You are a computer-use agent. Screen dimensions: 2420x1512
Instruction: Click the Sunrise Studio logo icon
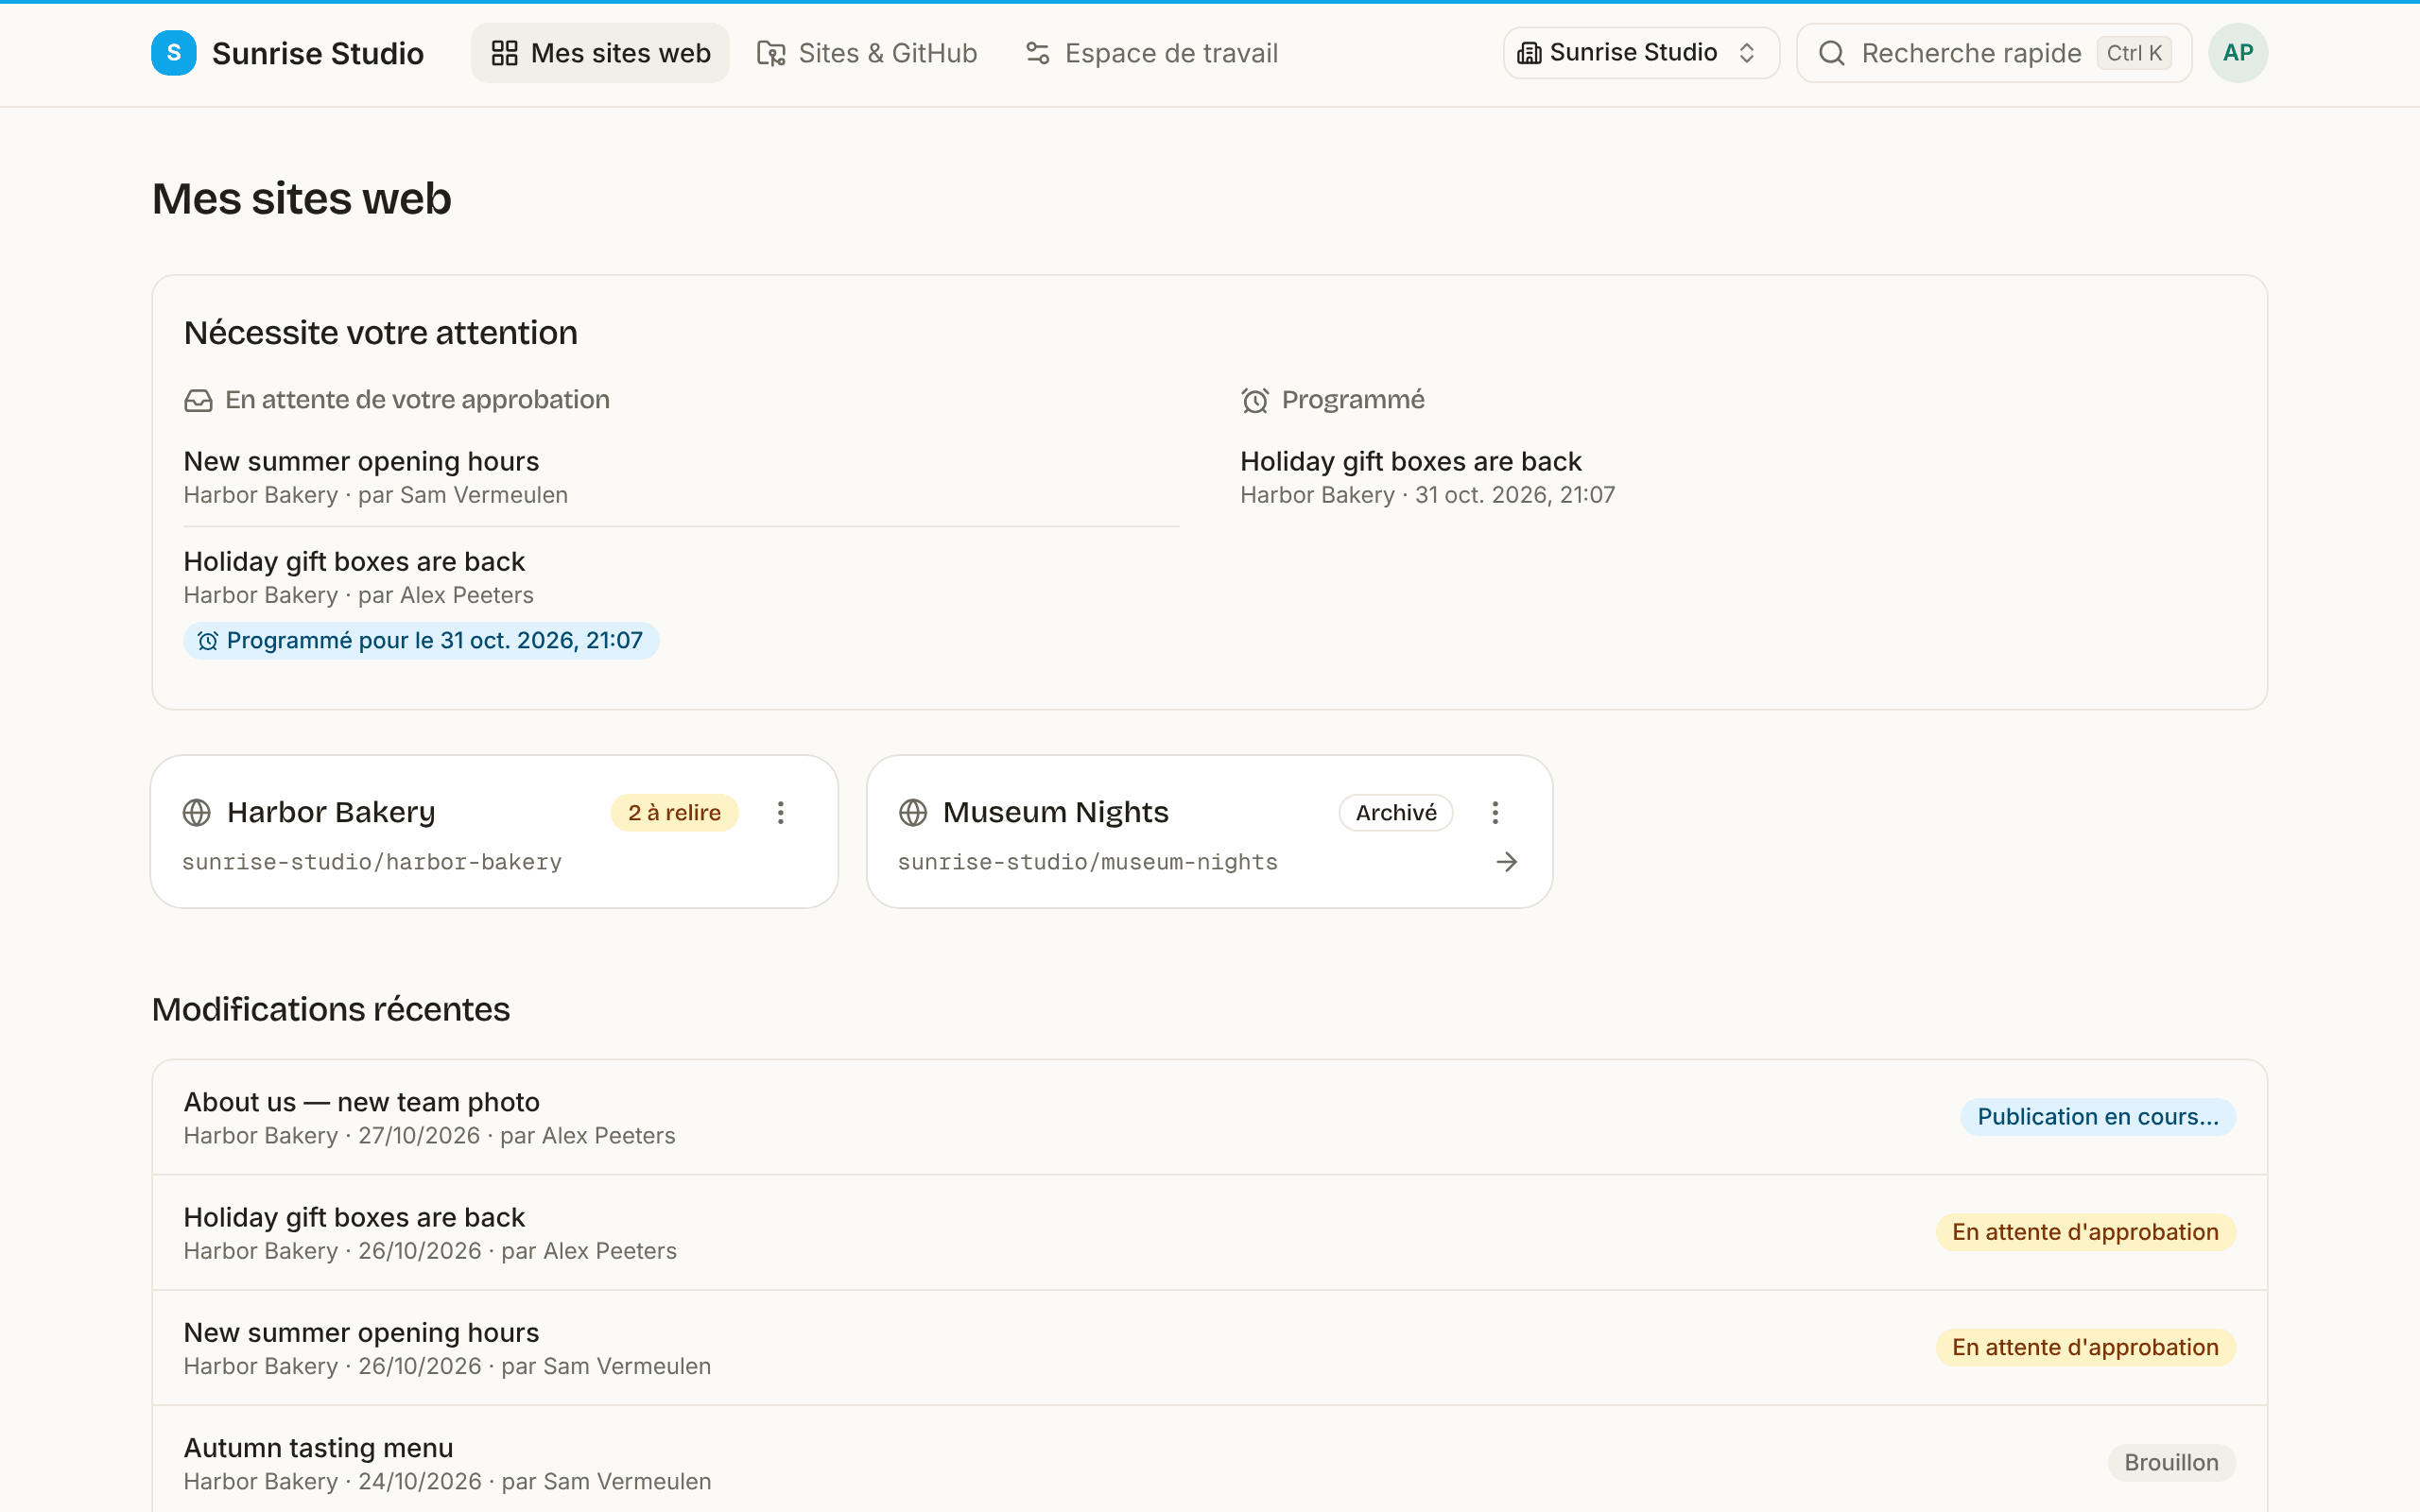point(173,53)
